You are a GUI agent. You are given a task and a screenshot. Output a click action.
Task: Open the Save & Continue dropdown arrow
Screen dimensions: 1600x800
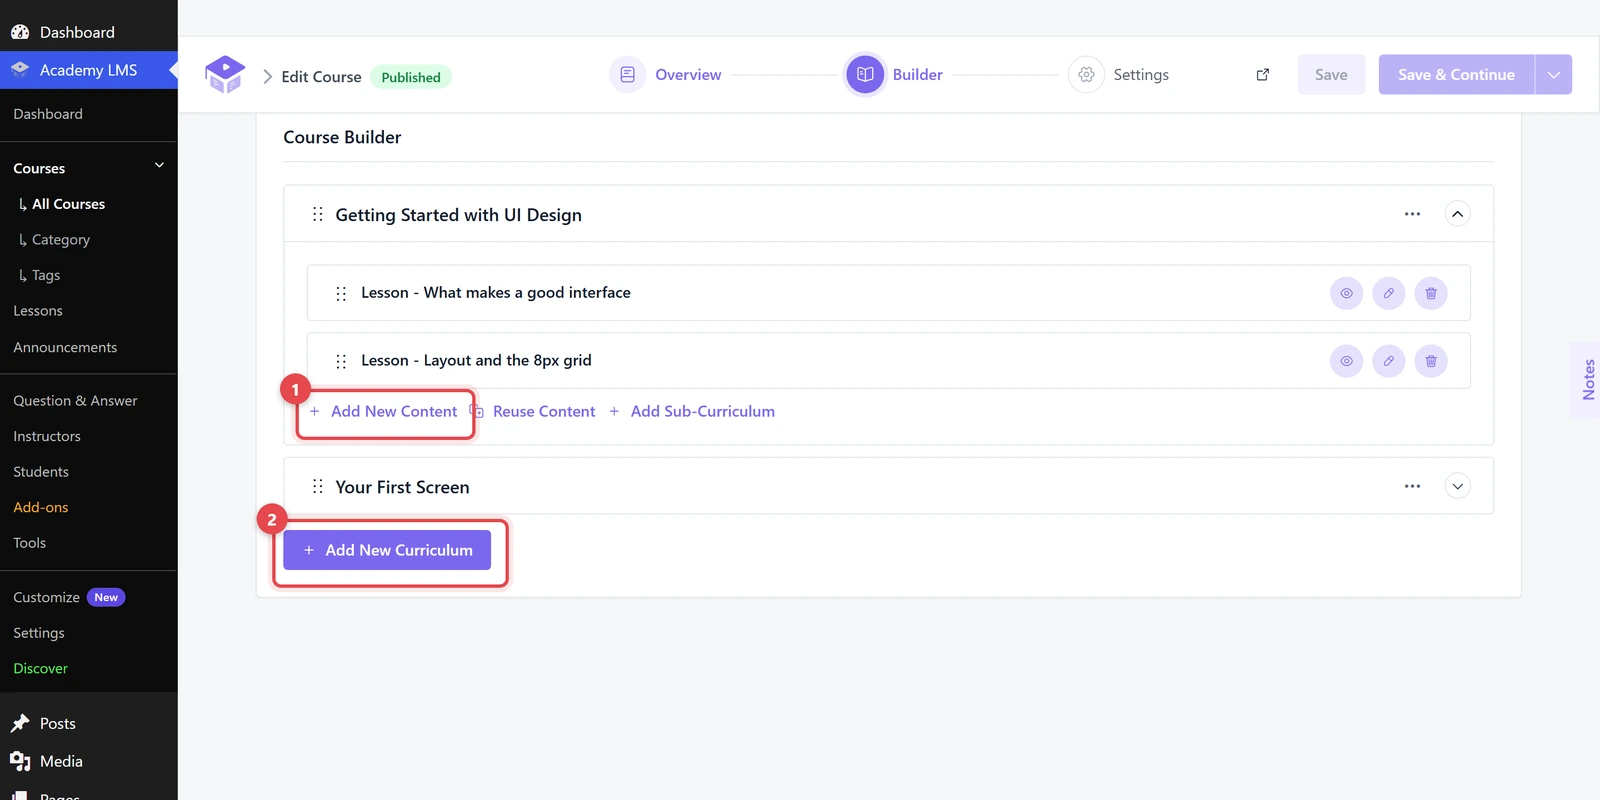[x=1553, y=75]
